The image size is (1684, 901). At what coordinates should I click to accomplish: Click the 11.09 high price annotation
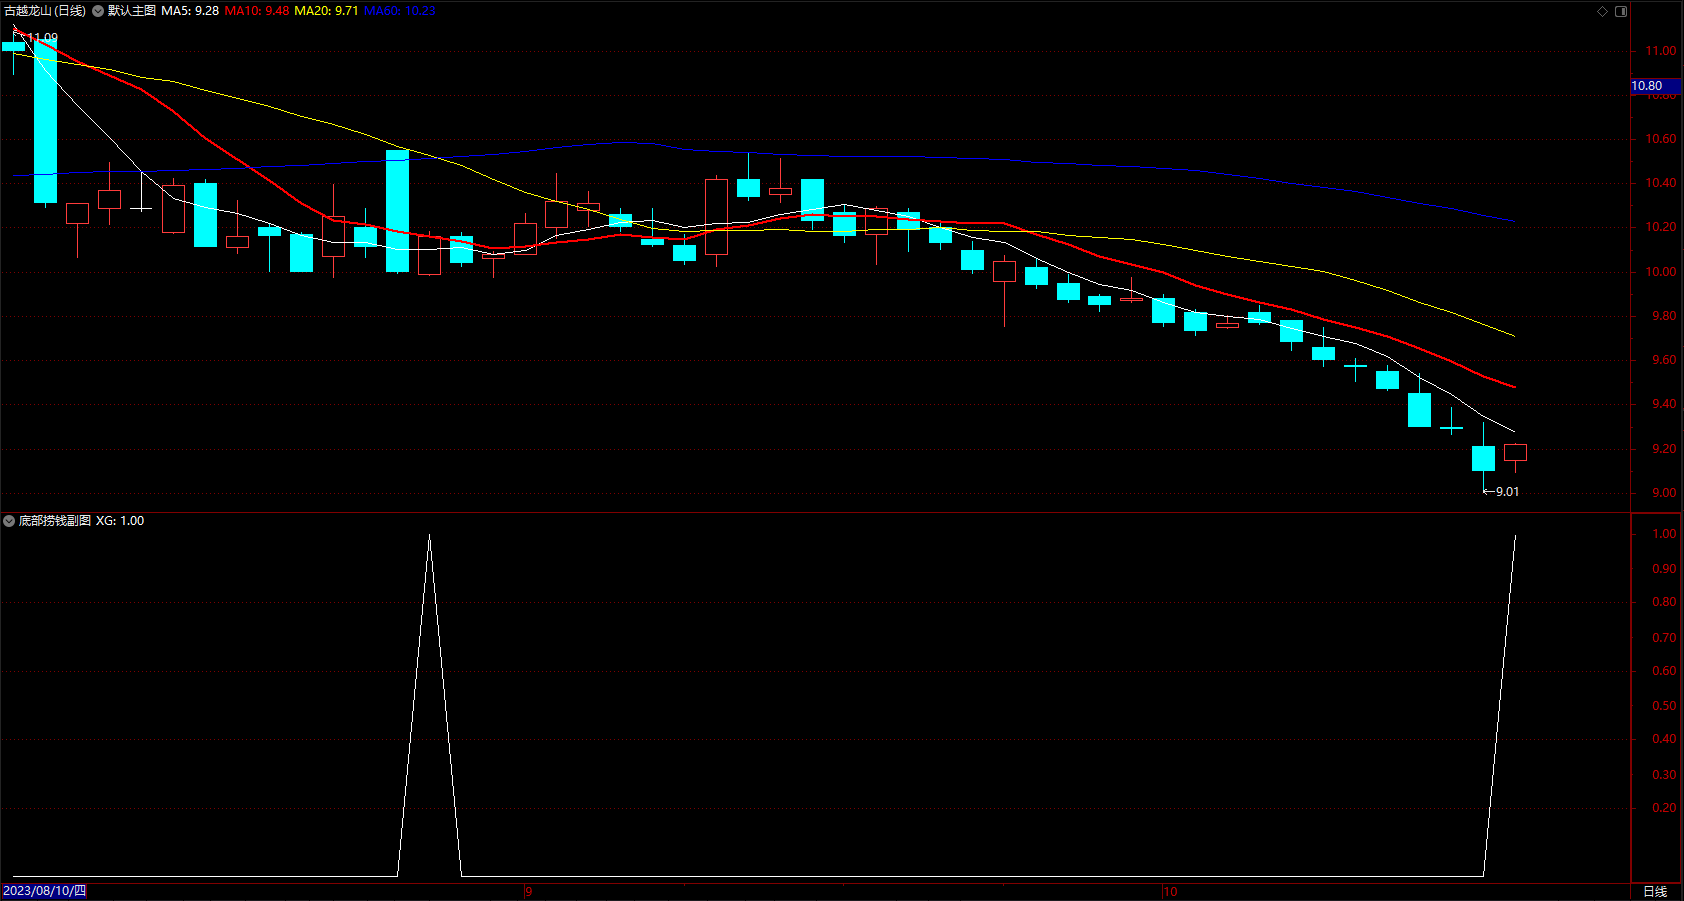click(x=42, y=38)
